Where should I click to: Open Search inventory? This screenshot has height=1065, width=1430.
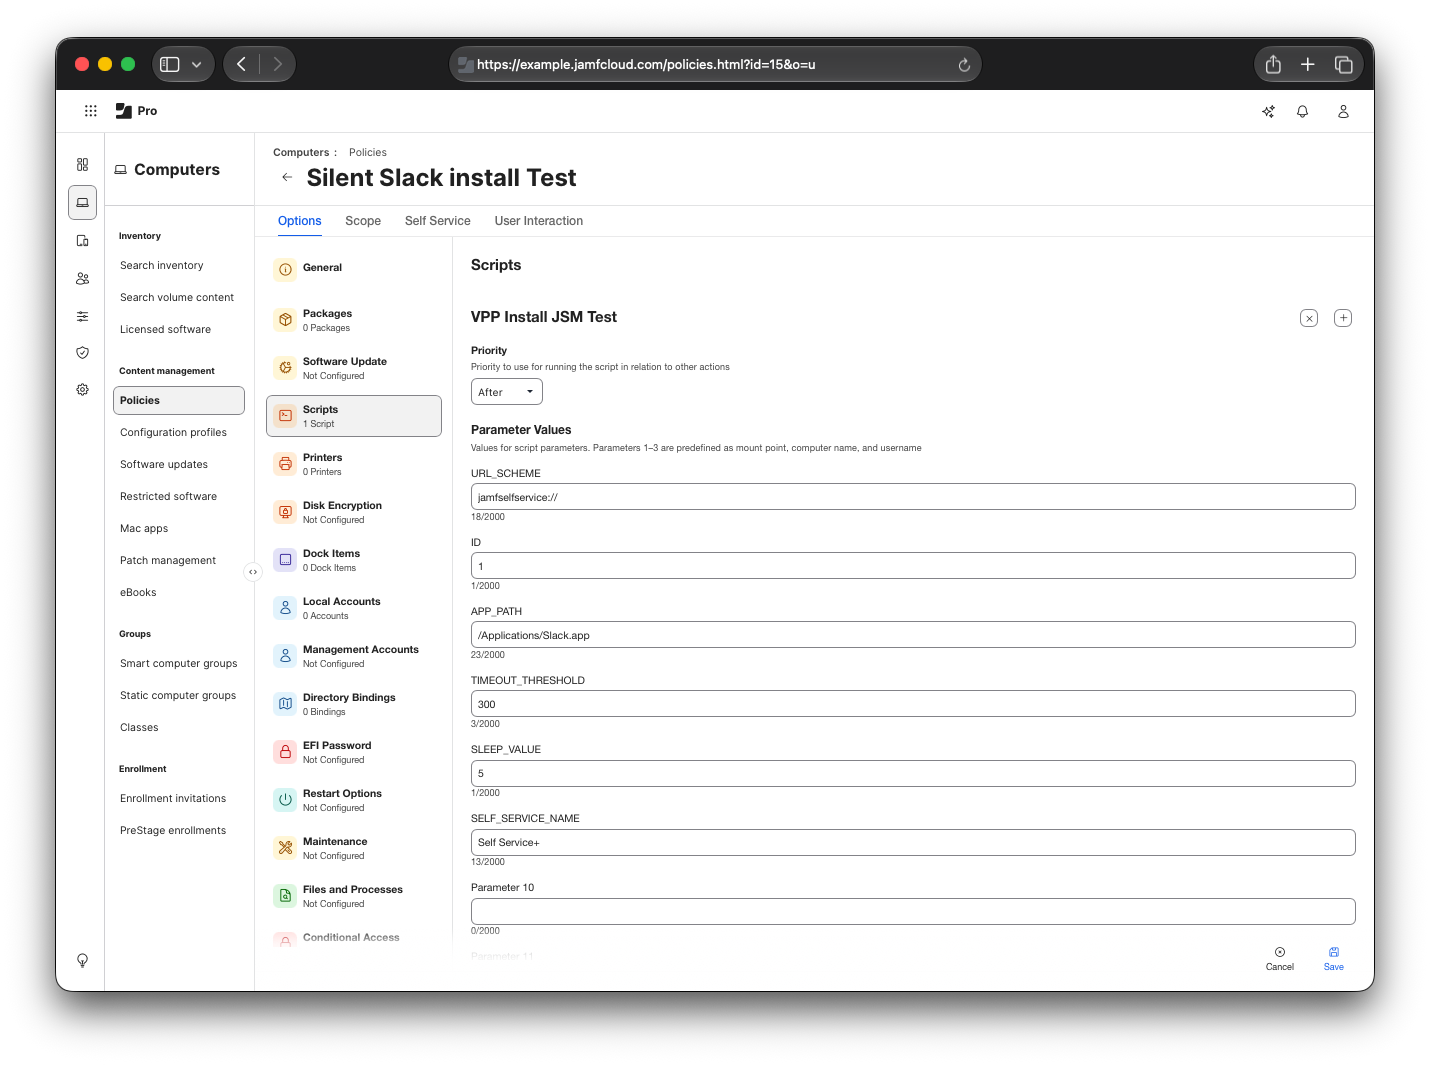[162, 266]
